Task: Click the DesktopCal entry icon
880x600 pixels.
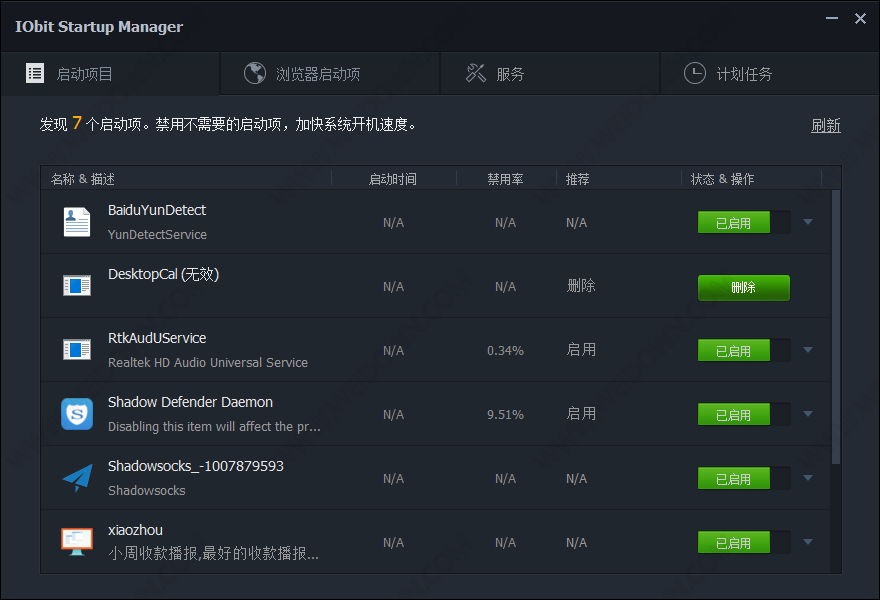Action: pyautogui.click(x=77, y=286)
